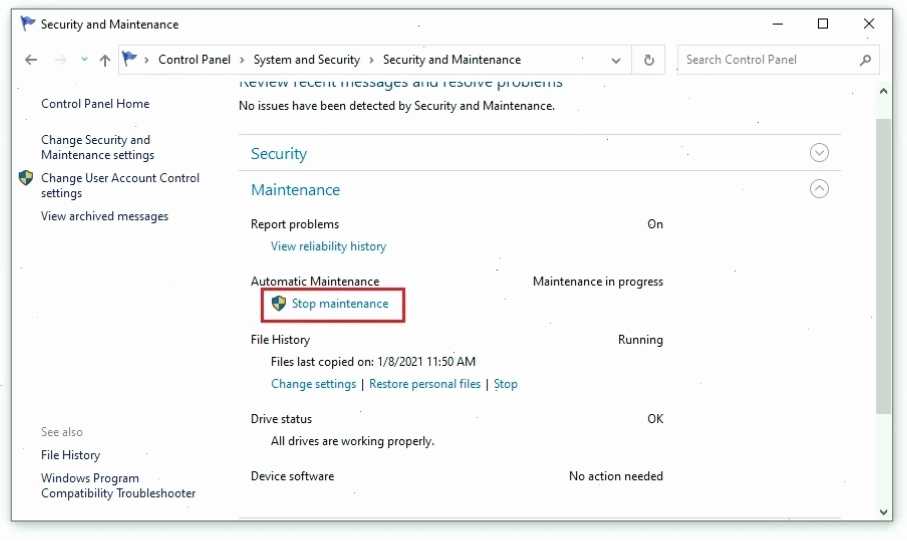The width and height of the screenshot is (907, 541).
Task: Click the 'Device software' label
Action: coord(292,476)
